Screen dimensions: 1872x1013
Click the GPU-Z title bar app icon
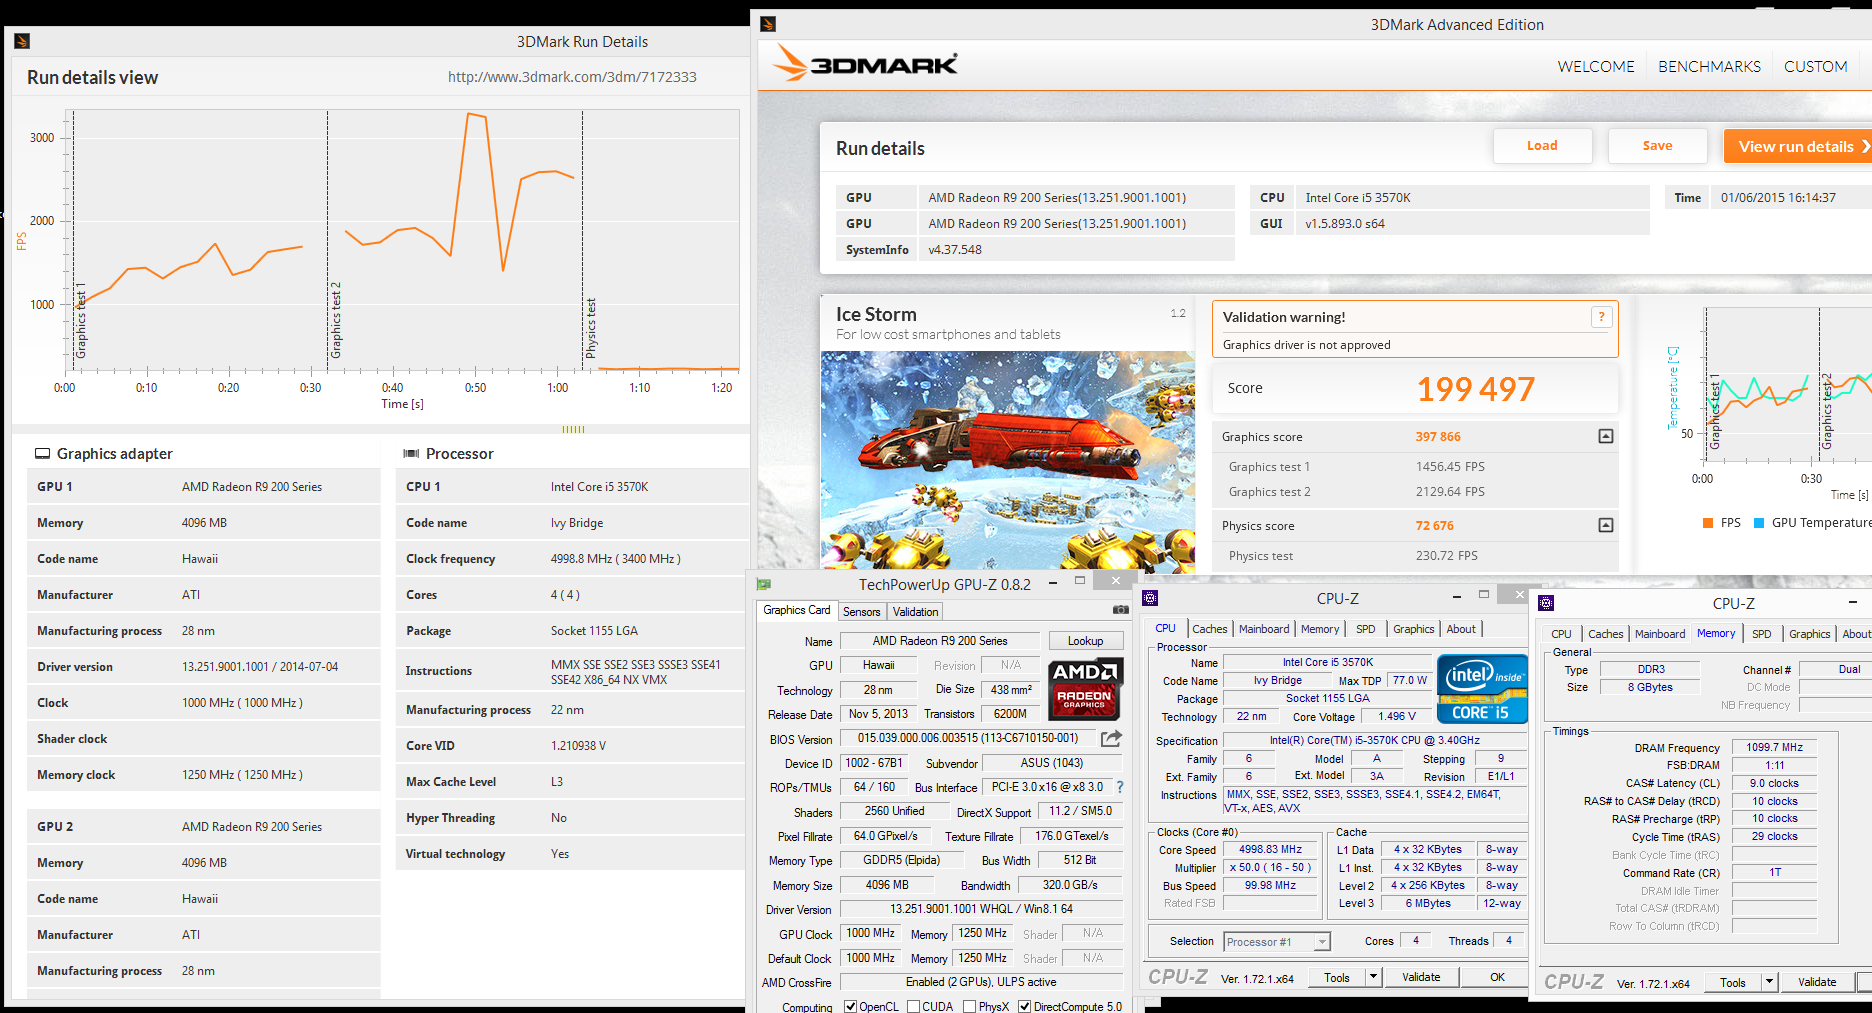click(765, 584)
